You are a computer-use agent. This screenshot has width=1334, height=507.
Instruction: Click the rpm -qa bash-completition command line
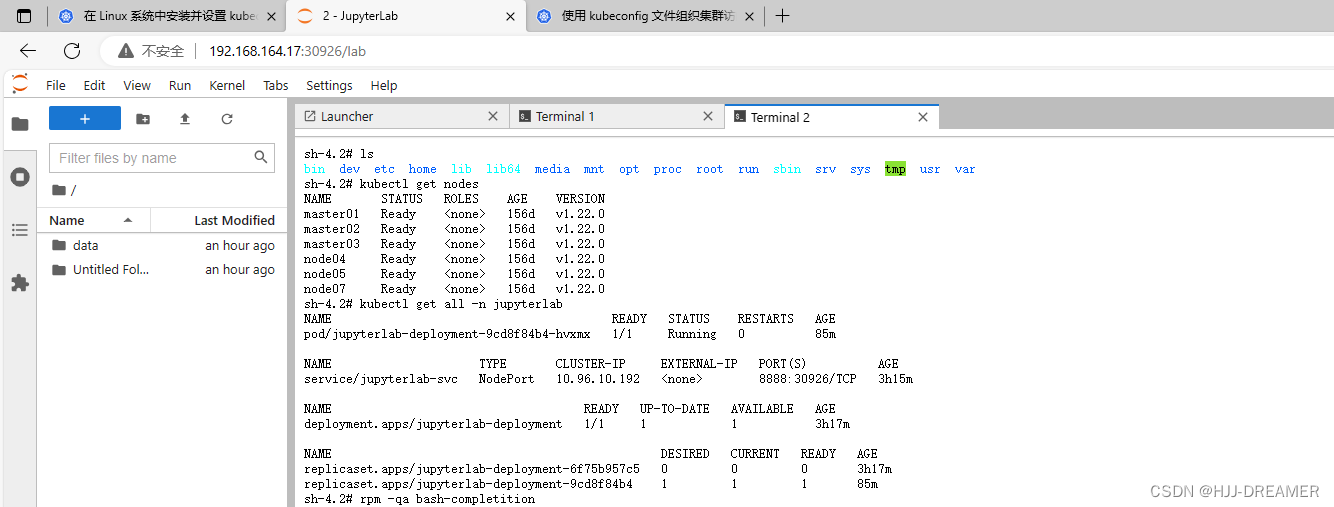coord(420,499)
